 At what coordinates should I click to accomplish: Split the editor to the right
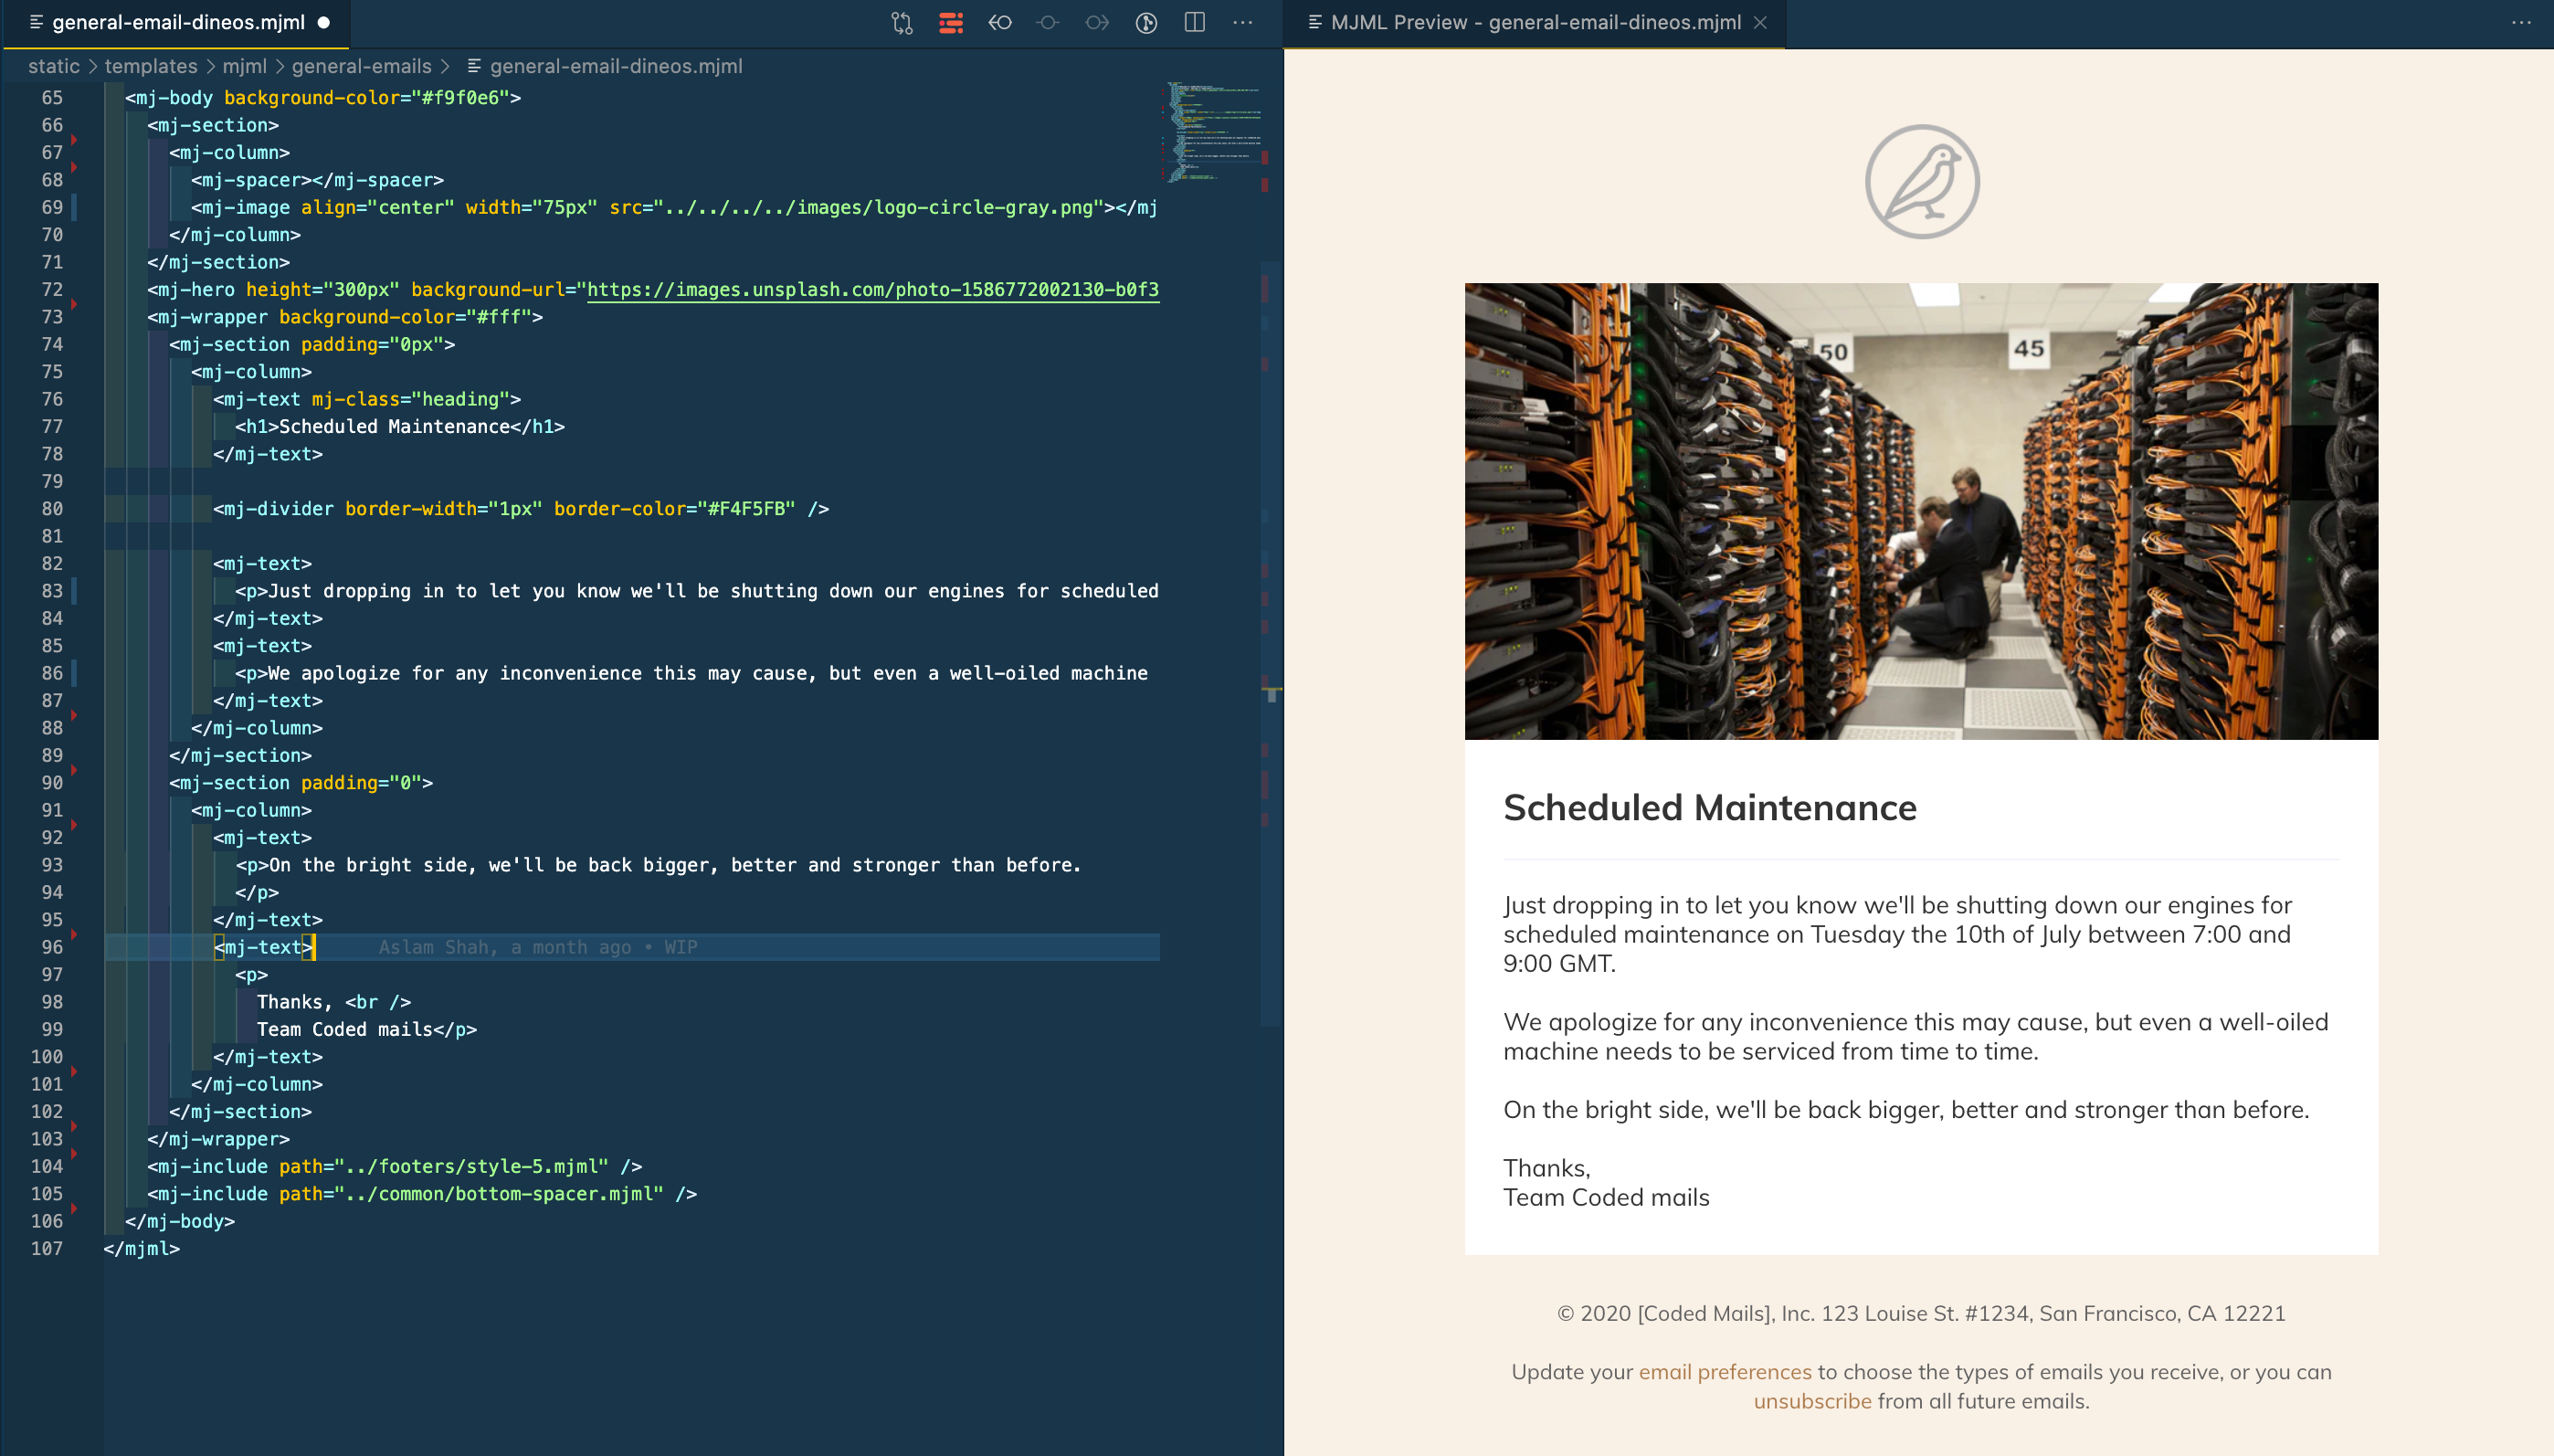(1194, 22)
